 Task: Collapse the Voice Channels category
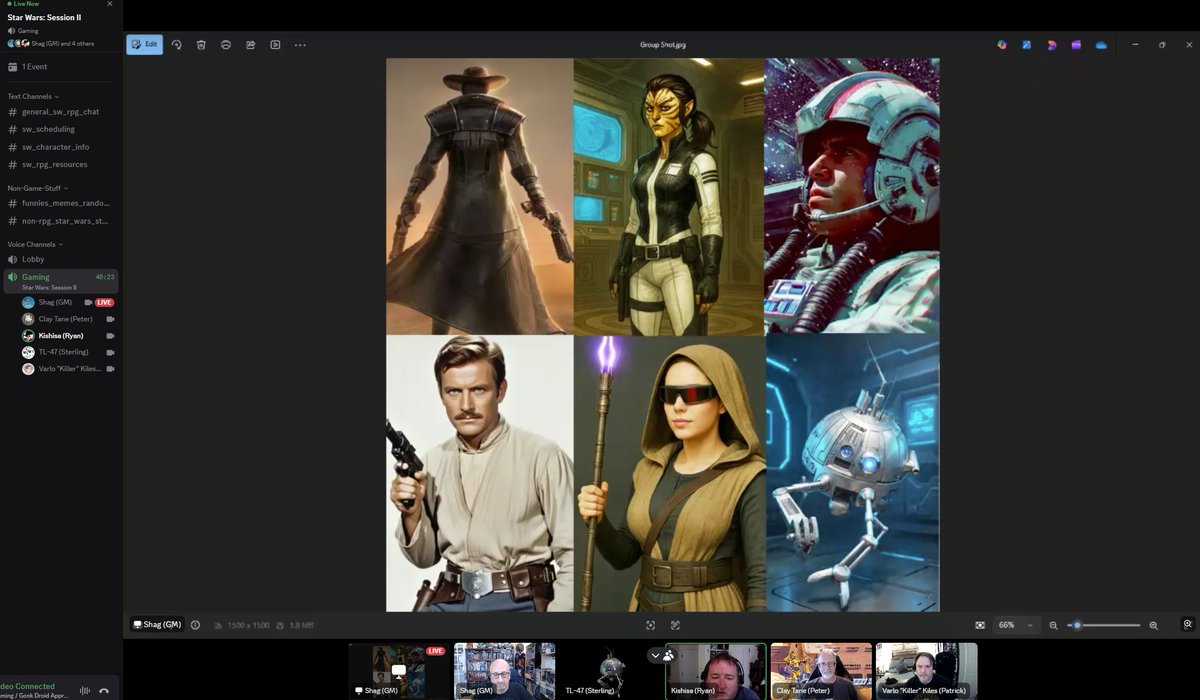pos(35,244)
